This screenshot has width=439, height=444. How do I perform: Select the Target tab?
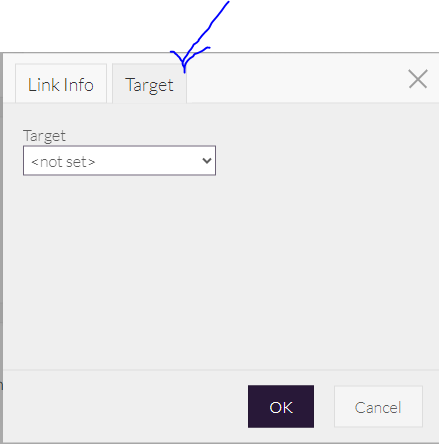pyautogui.click(x=149, y=83)
